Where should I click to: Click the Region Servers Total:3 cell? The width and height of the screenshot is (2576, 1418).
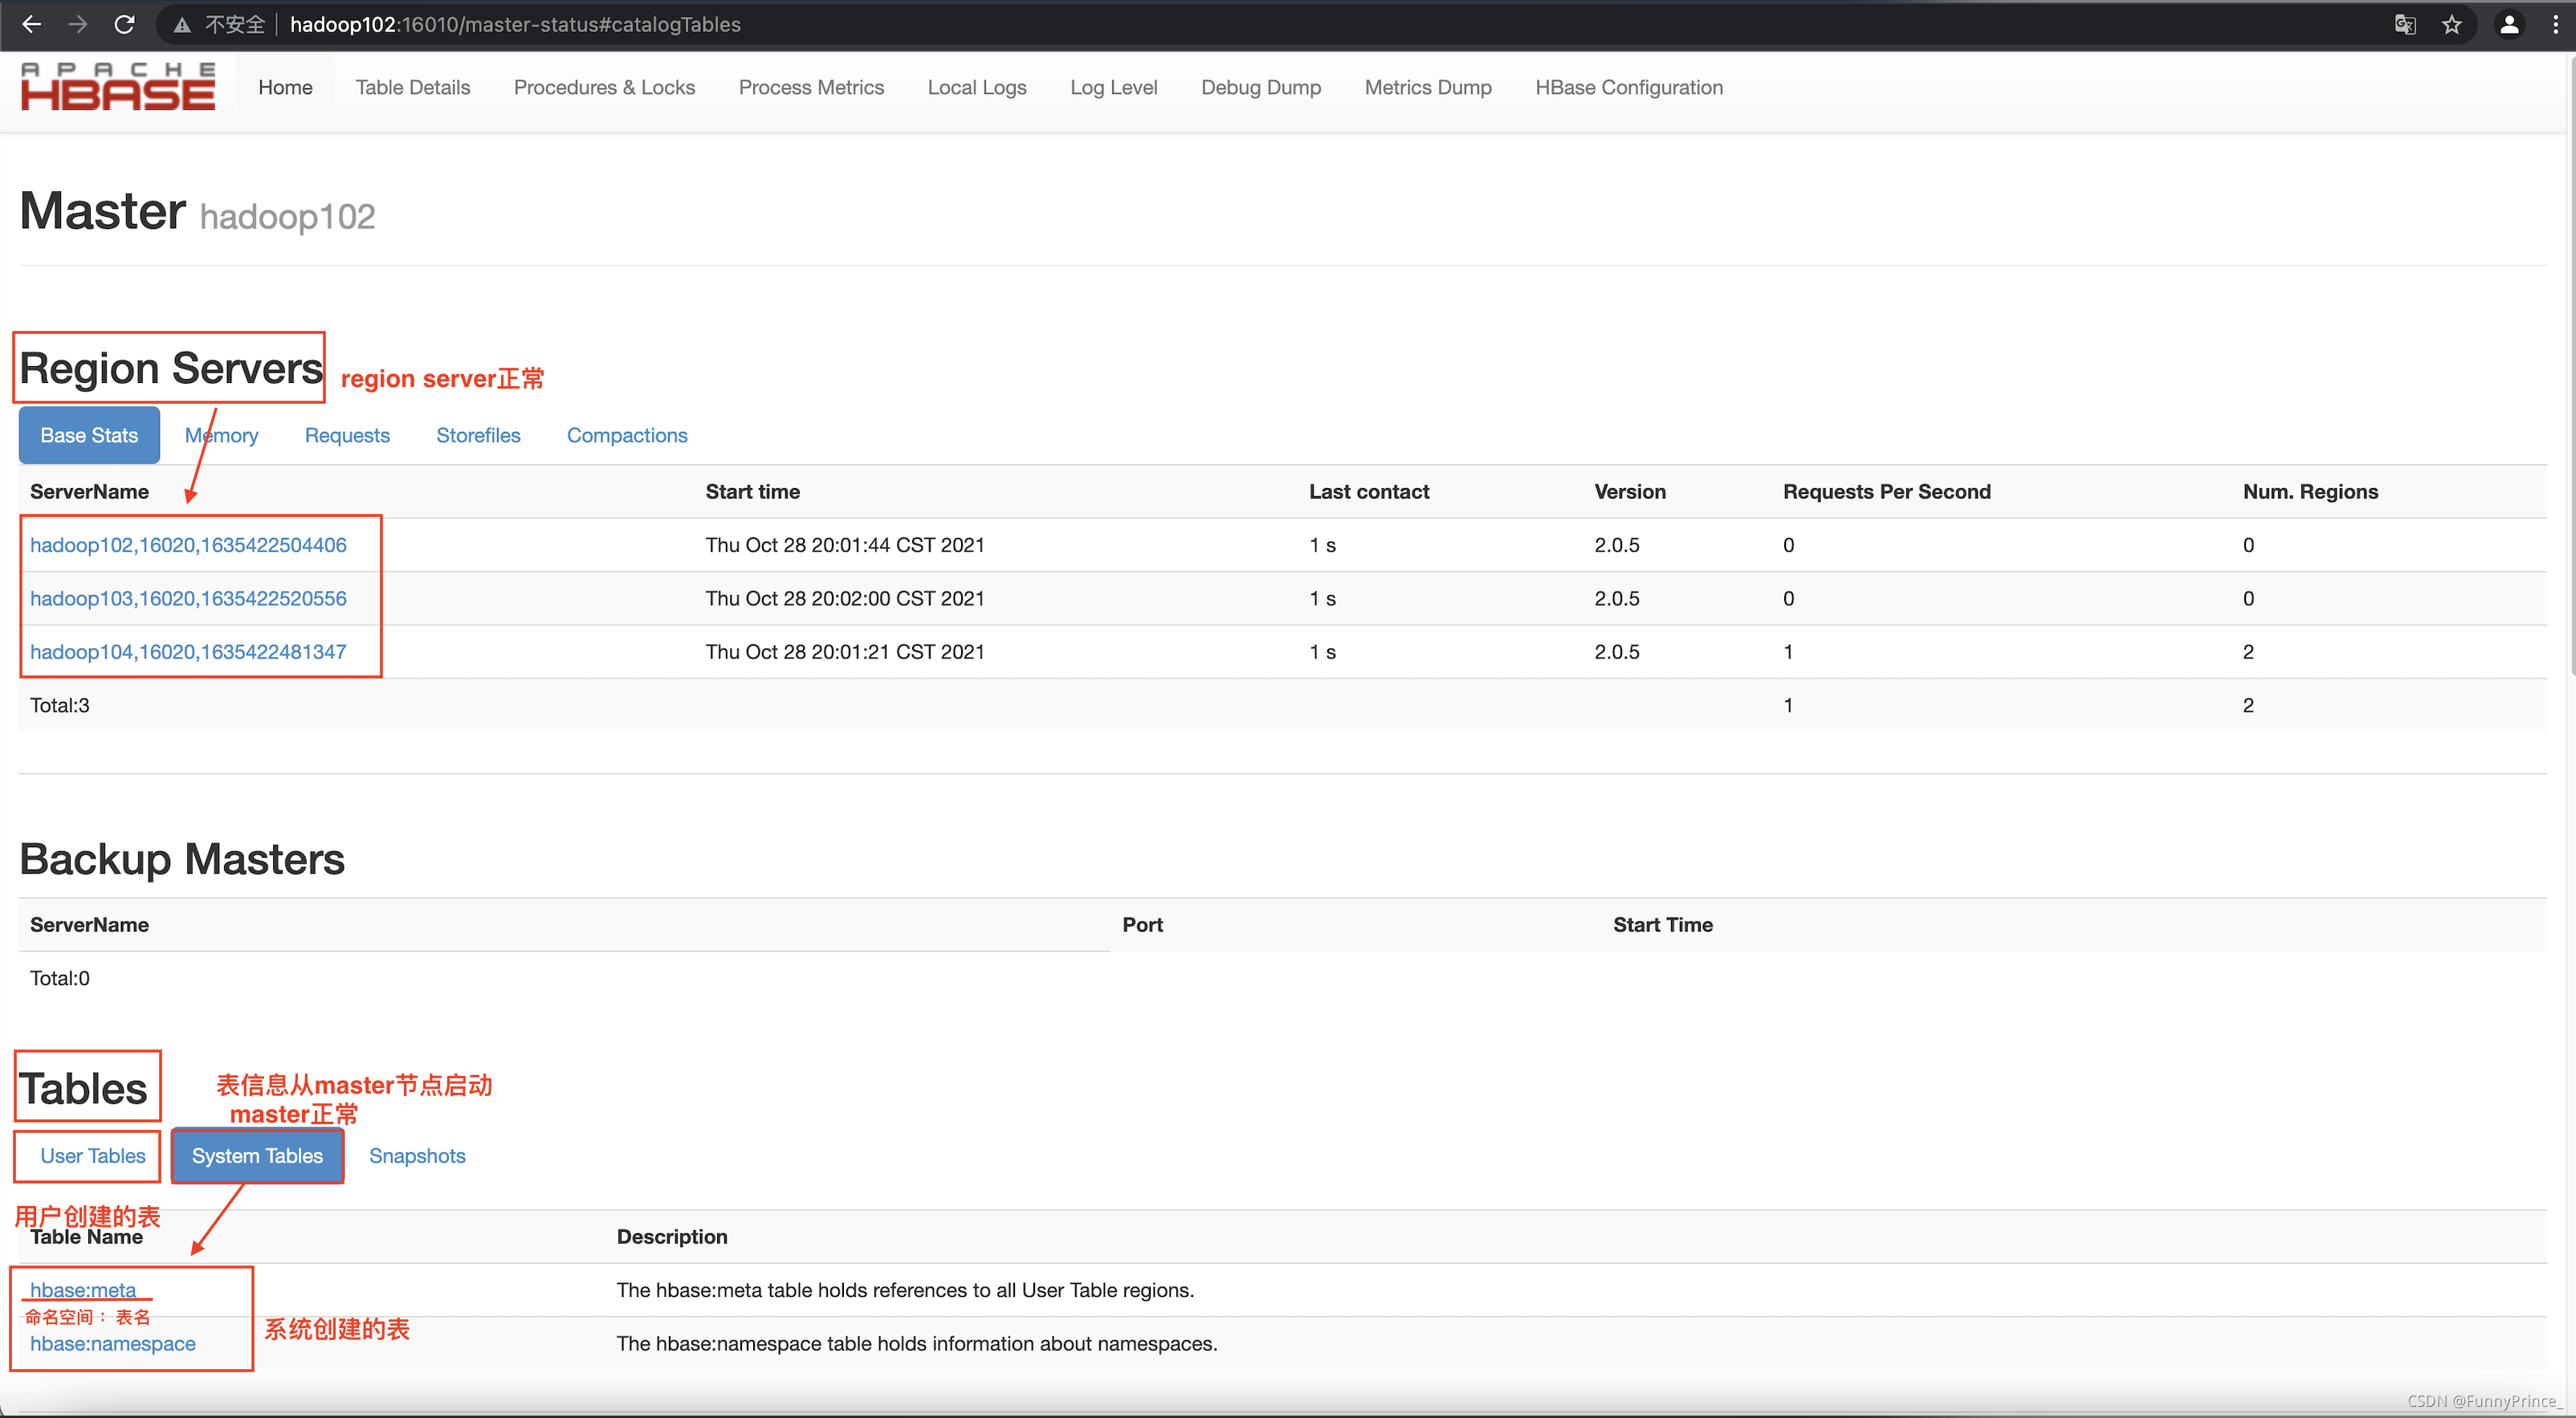60,706
